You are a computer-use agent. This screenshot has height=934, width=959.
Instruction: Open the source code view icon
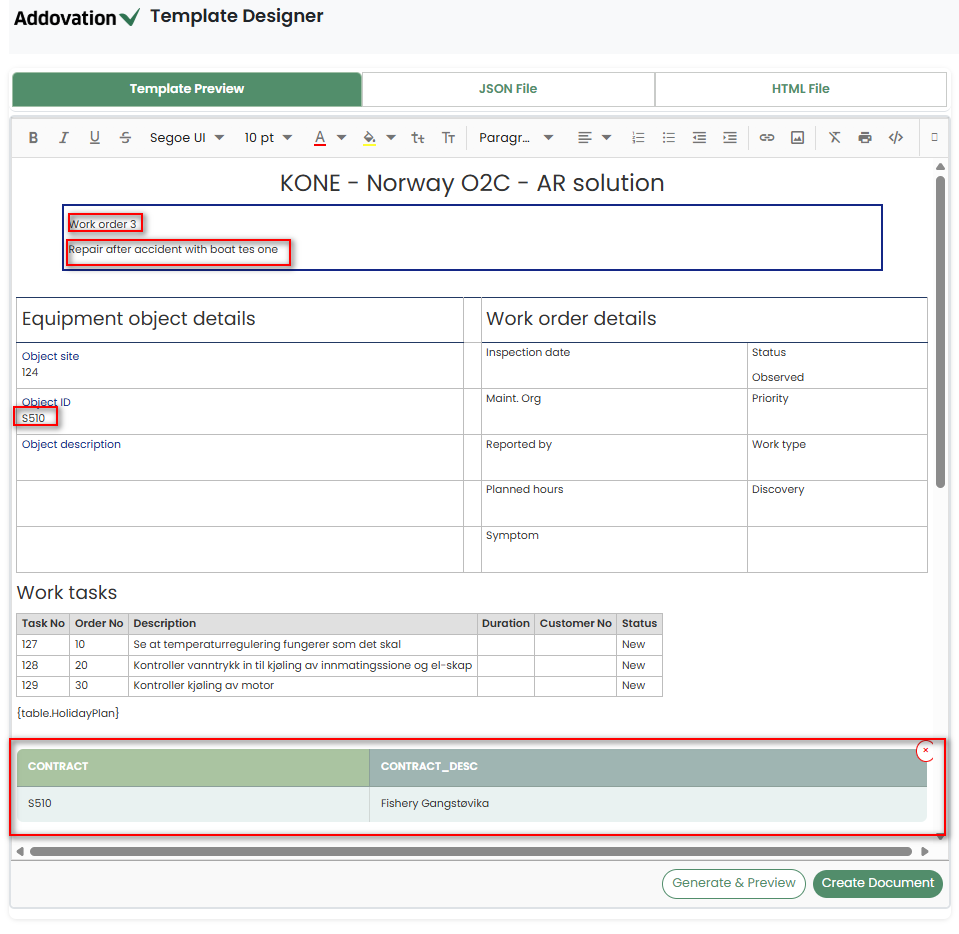(896, 138)
